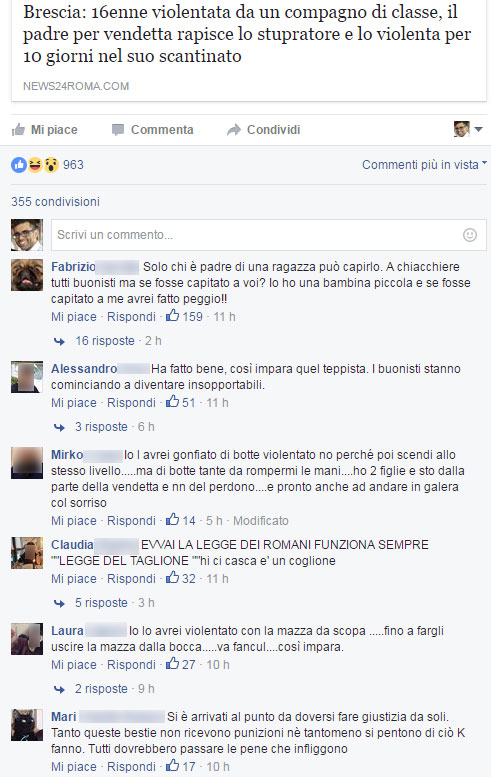Open the emoji picker in comment box
The image size is (491, 777).
[470, 235]
